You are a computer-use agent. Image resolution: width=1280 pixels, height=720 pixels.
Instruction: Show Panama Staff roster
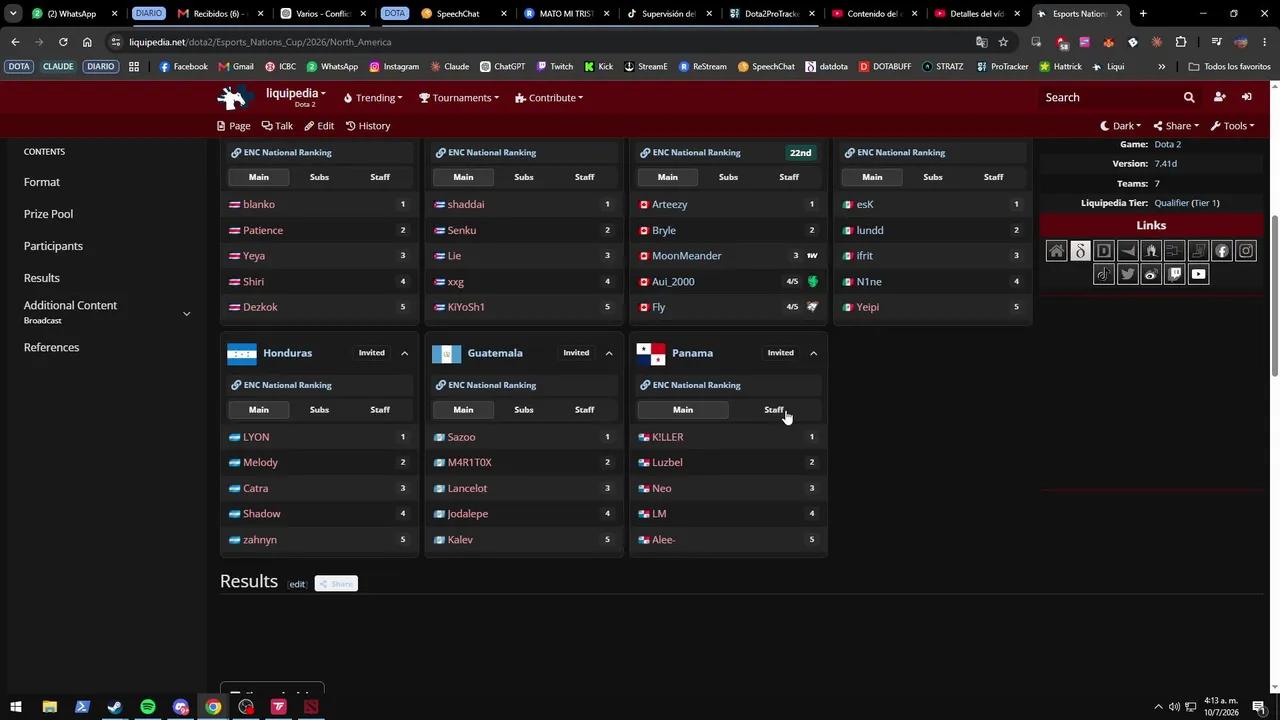point(774,410)
